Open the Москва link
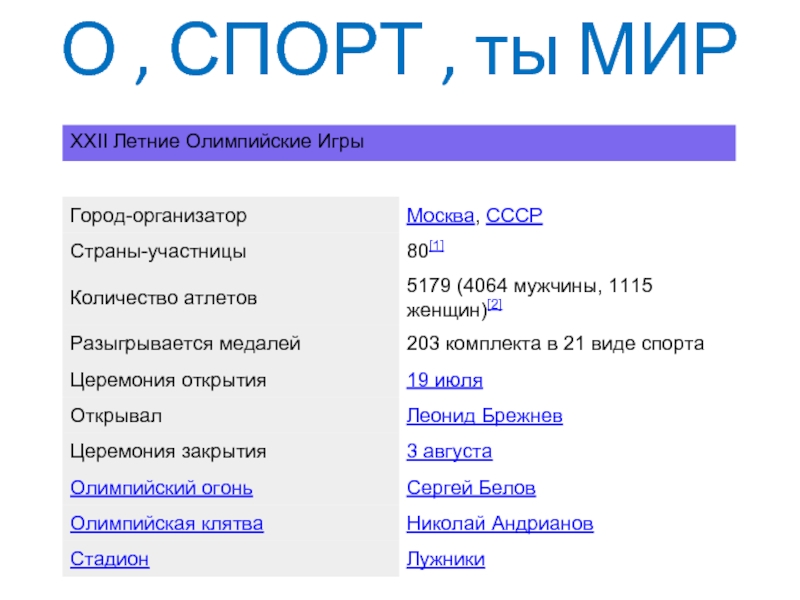Screen dimensions: 800x600 [440, 216]
